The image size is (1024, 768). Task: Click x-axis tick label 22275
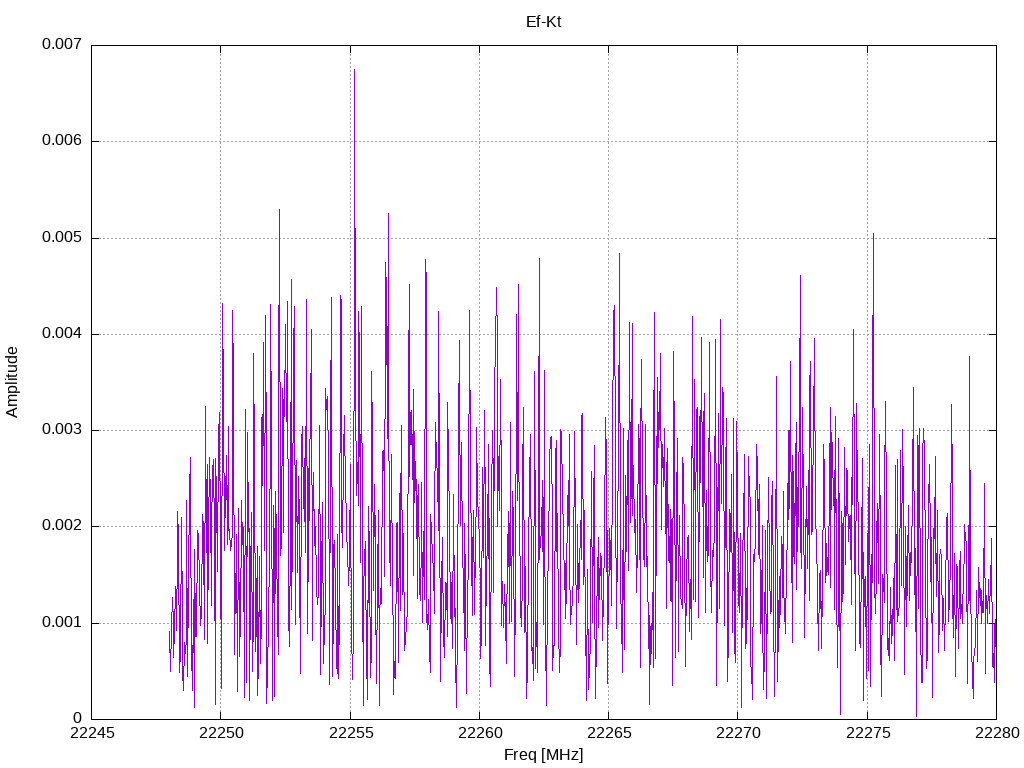tap(868, 733)
